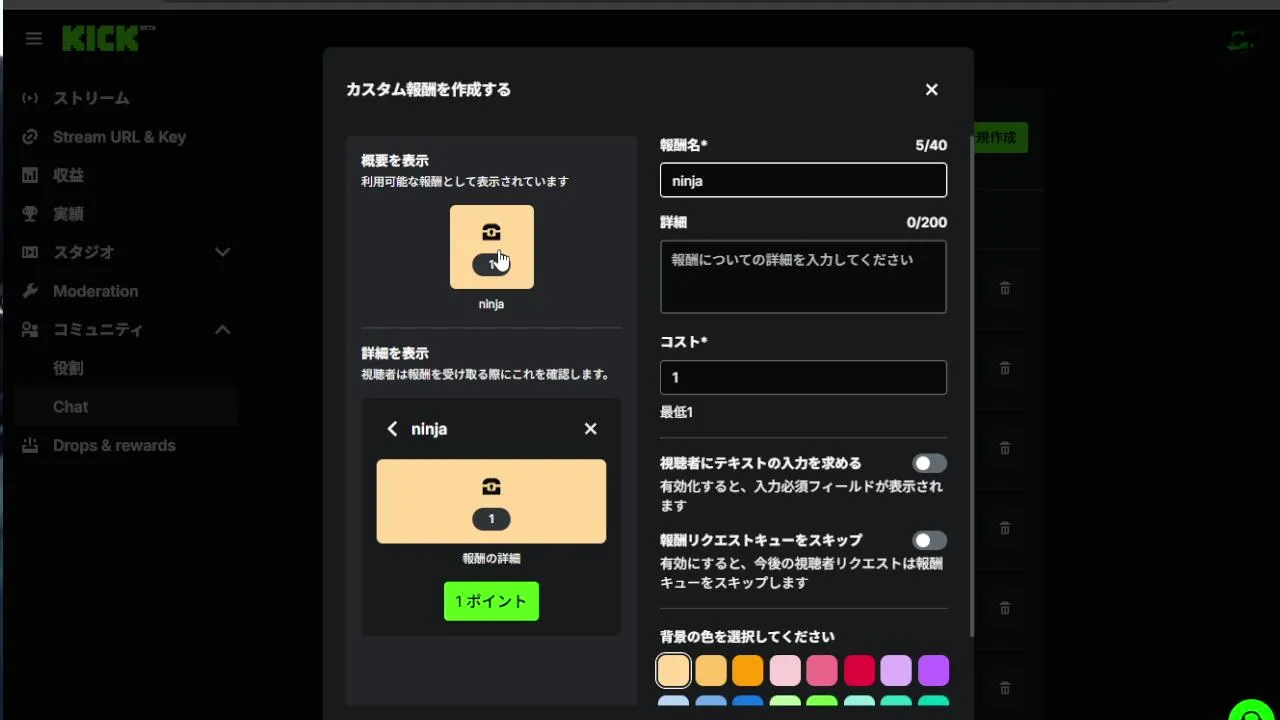1280x720 pixels.
Task: Click the Stream URL & Key link icon
Action: click(30, 137)
